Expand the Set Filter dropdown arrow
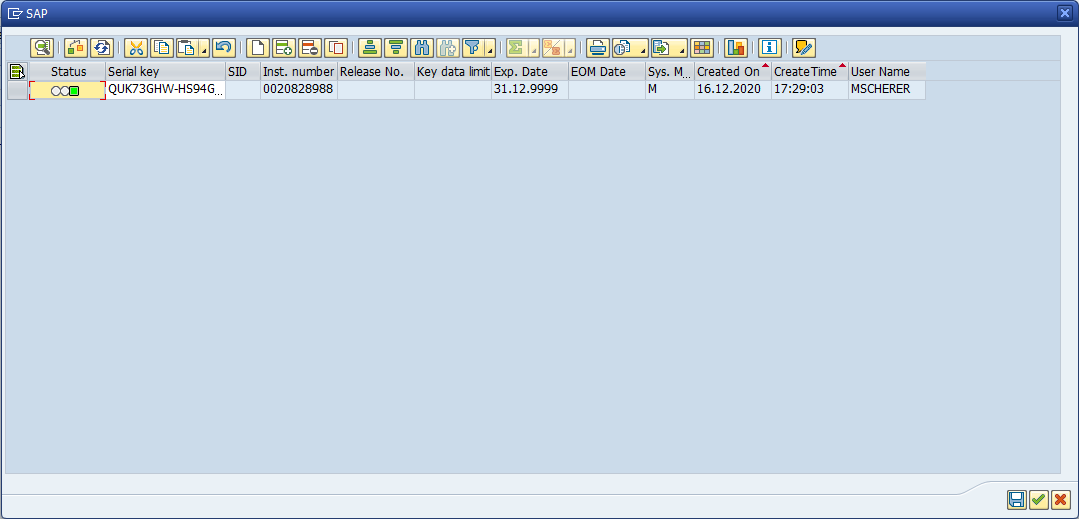1079x519 pixels. (490, 49)
